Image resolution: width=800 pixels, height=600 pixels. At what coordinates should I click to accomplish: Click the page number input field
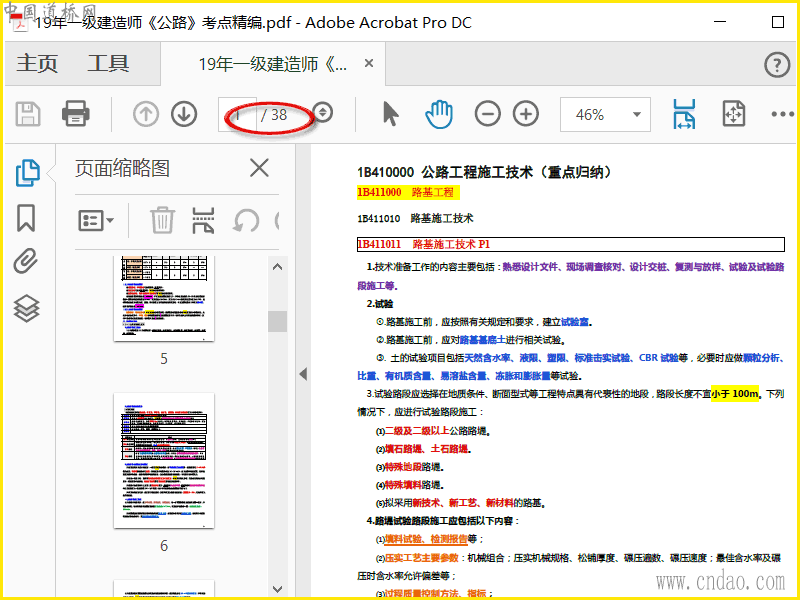237,114
